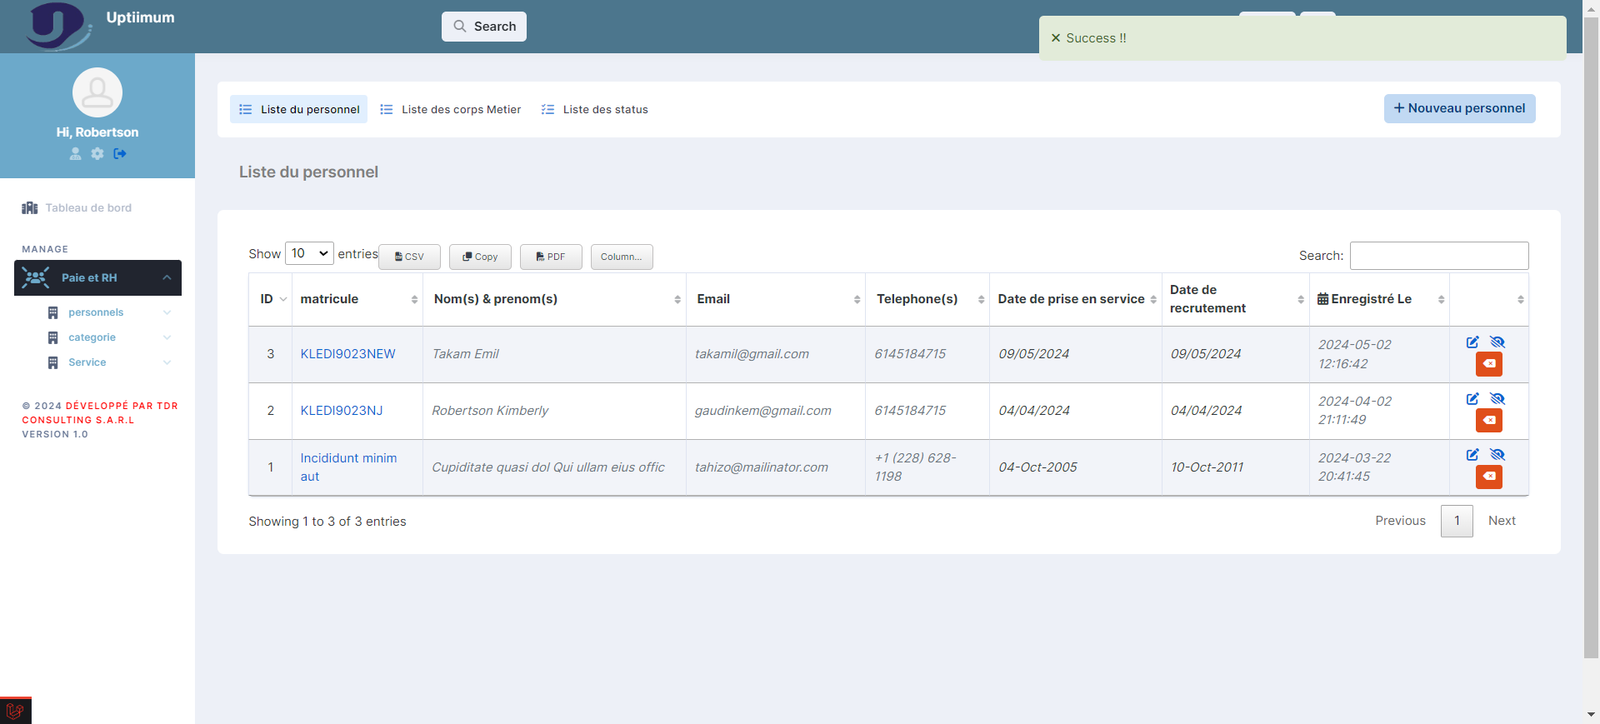Edit the Takam Emil record
Screen dimensions: 1600x724
(x=1472, y=342)
